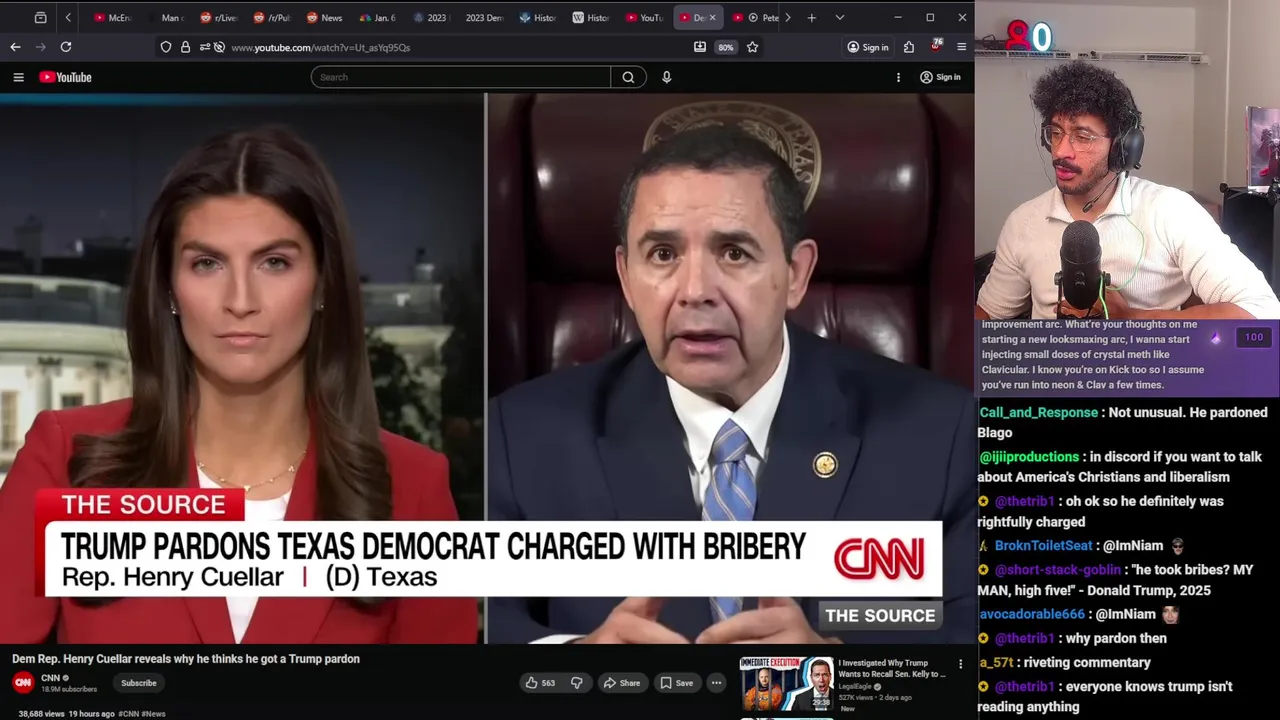
Task: Click chat username @ijiiproductions
Action: [x=1029, y=457]
